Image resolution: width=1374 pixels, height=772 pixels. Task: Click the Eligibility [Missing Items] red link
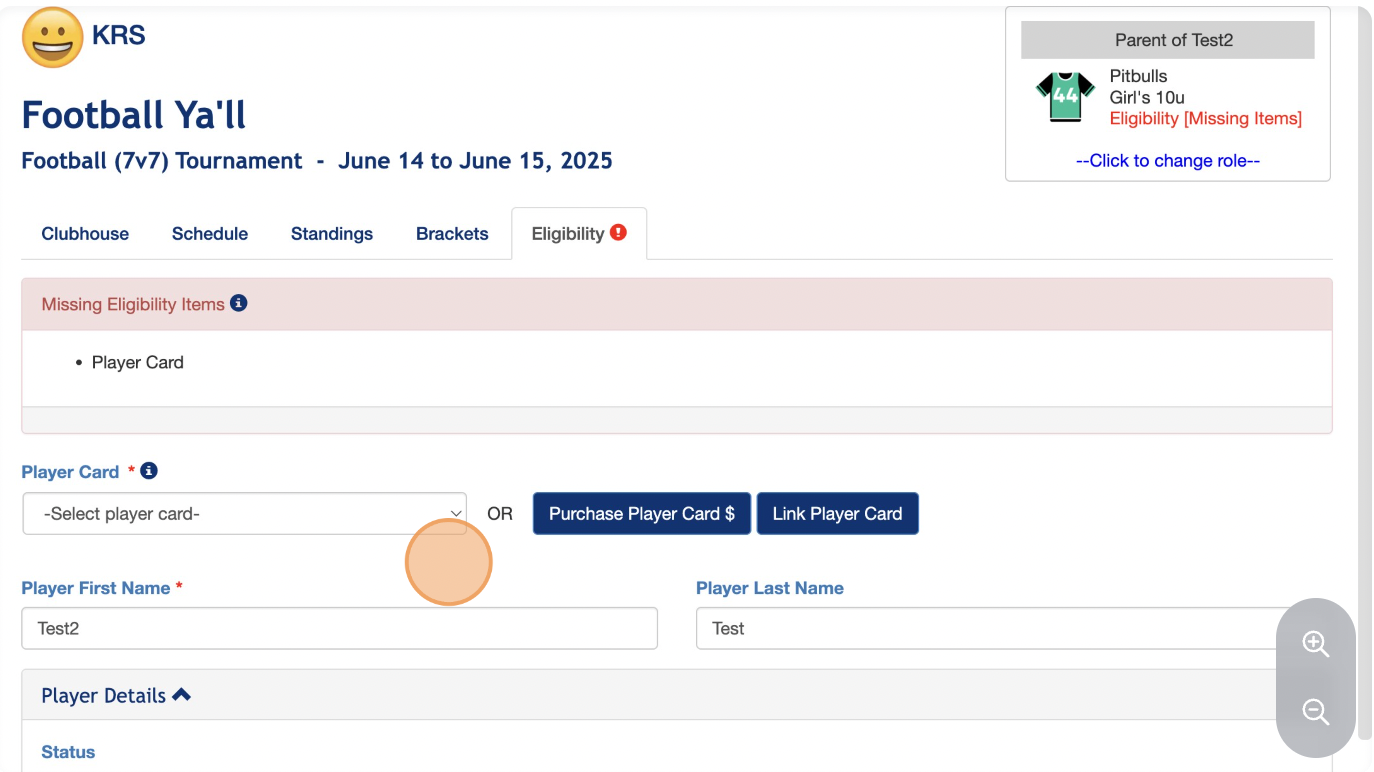pyautogui.click(x=1205, y=118)
